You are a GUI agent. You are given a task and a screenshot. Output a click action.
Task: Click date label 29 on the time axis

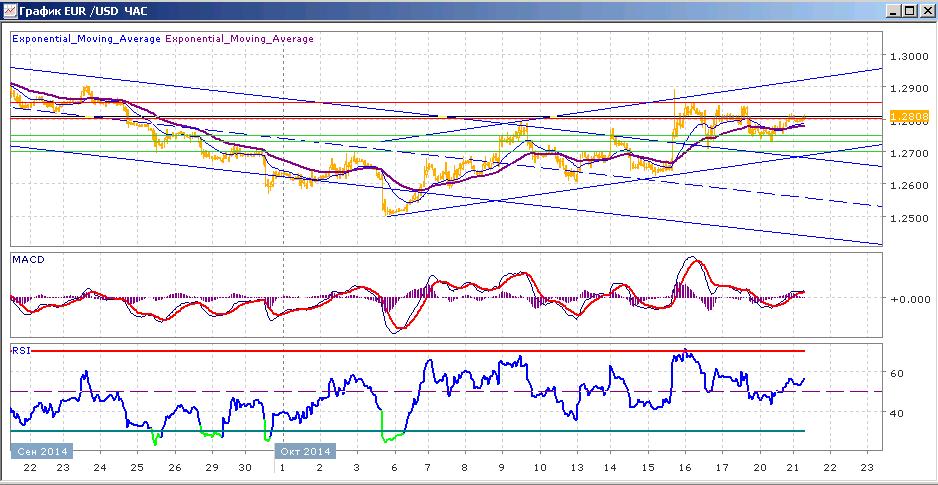tap(212, 468)
